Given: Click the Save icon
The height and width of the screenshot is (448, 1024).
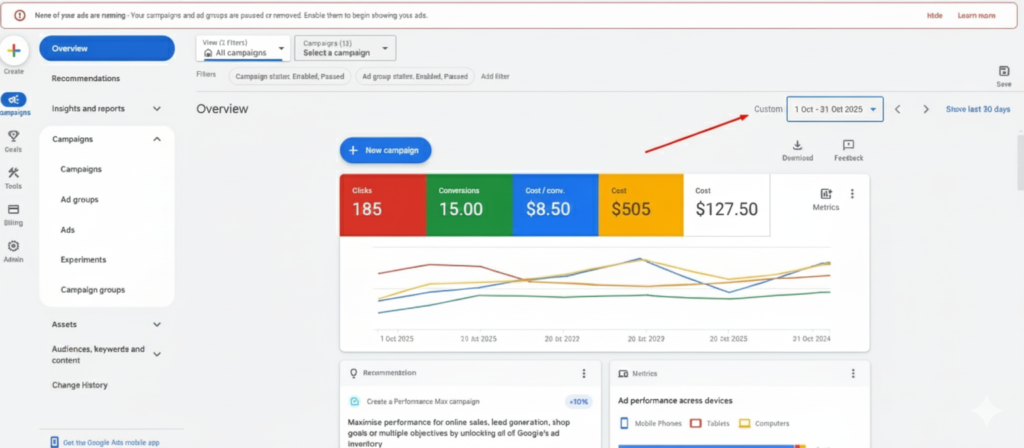Looking at the screenshot, I should tap(1003, 71).
